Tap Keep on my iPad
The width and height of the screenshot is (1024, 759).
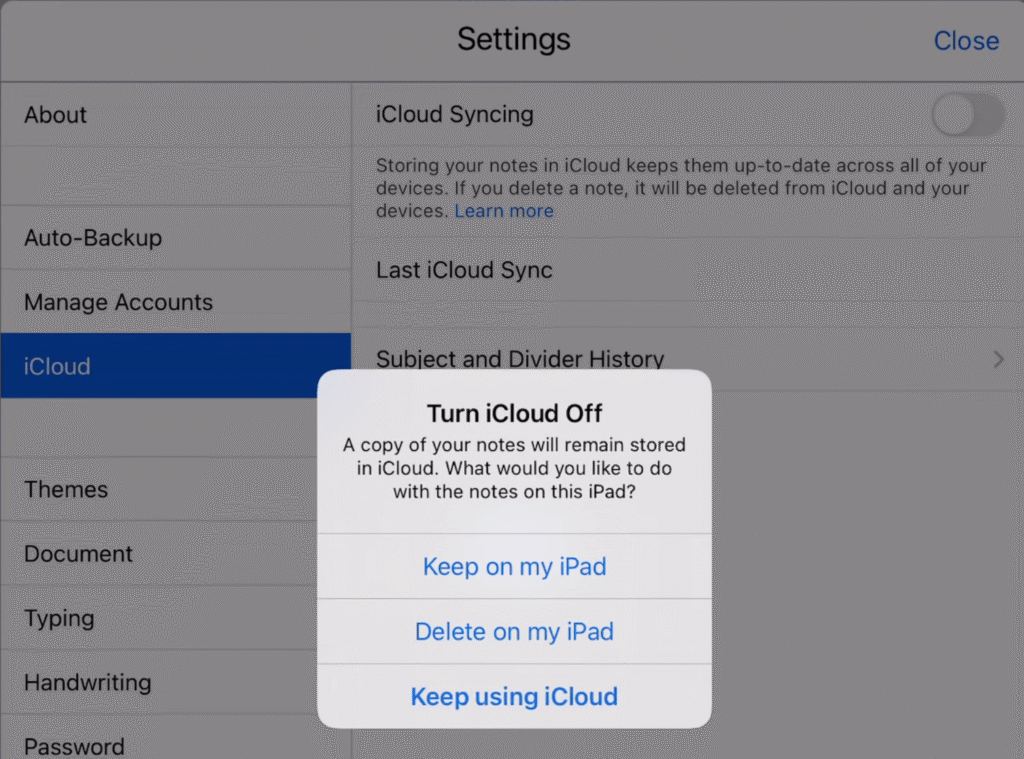[515, 566]
